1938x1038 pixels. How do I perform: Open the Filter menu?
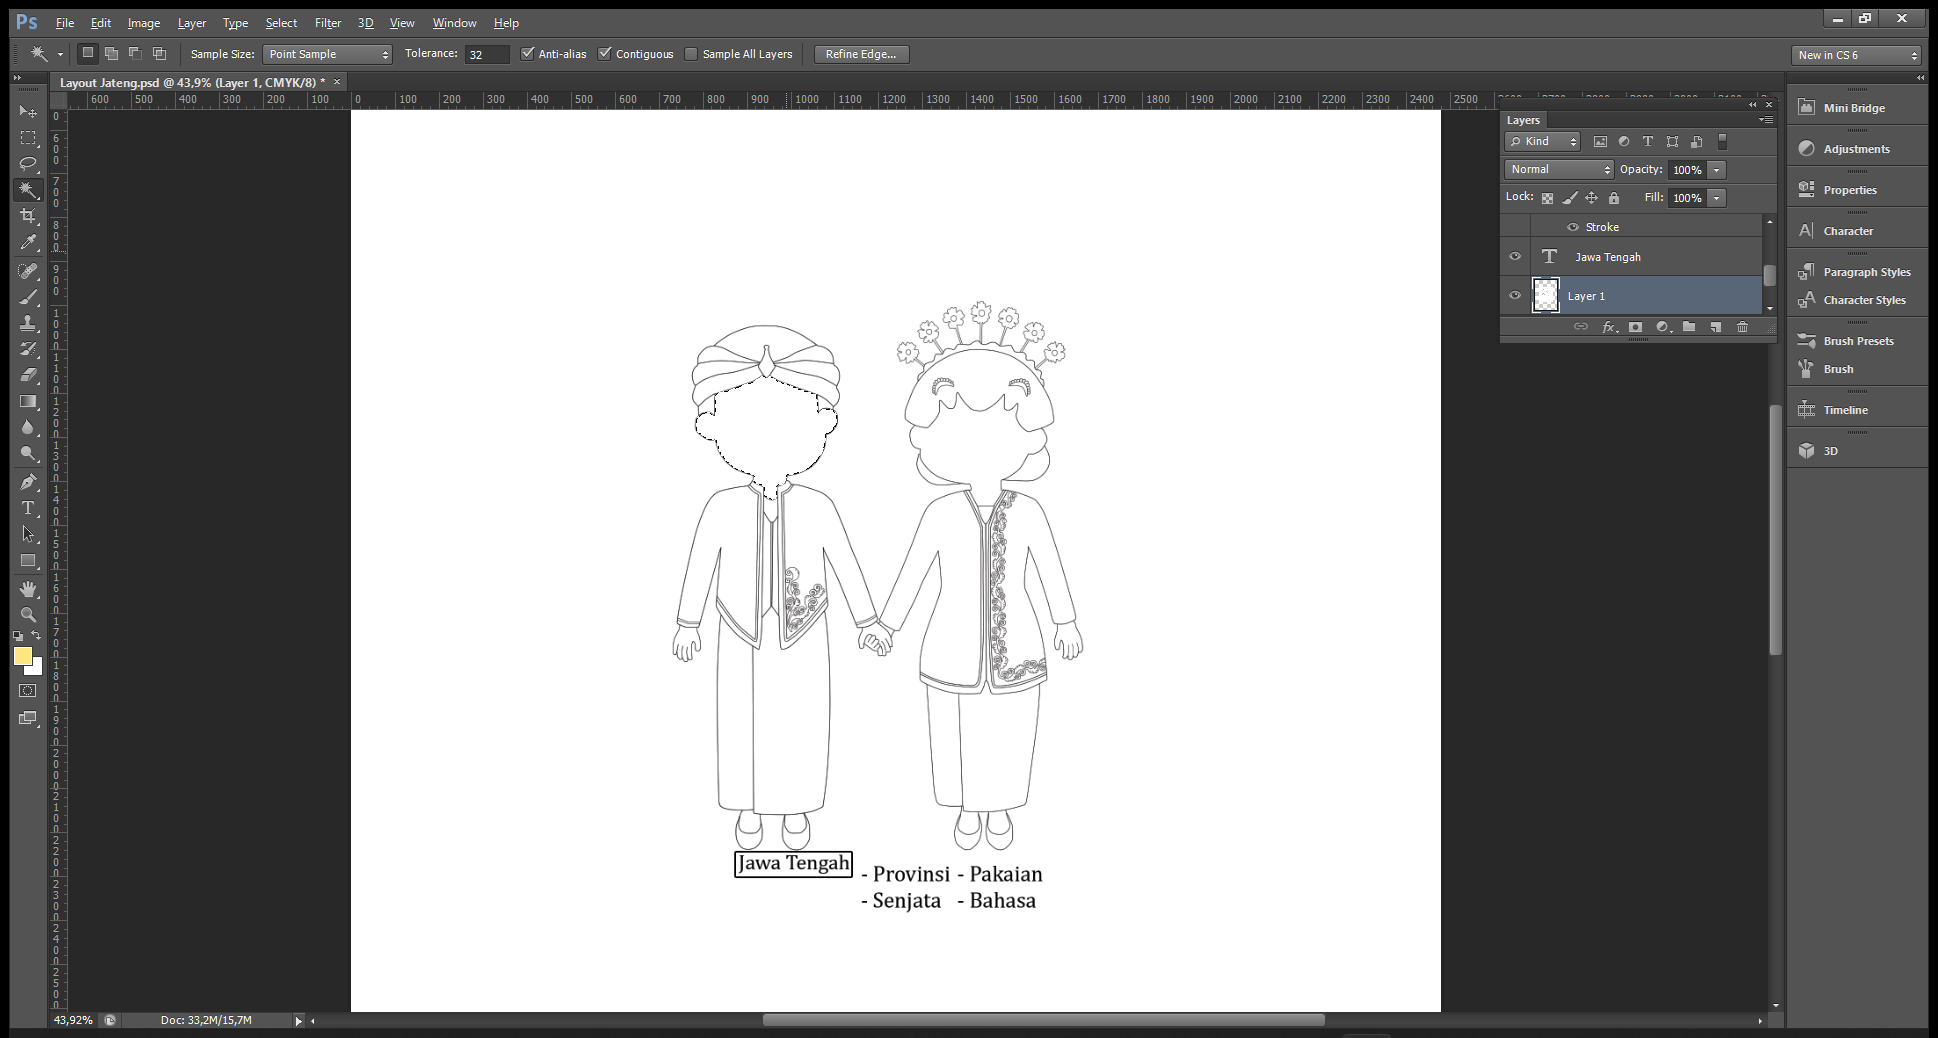(x=327, y=23)
